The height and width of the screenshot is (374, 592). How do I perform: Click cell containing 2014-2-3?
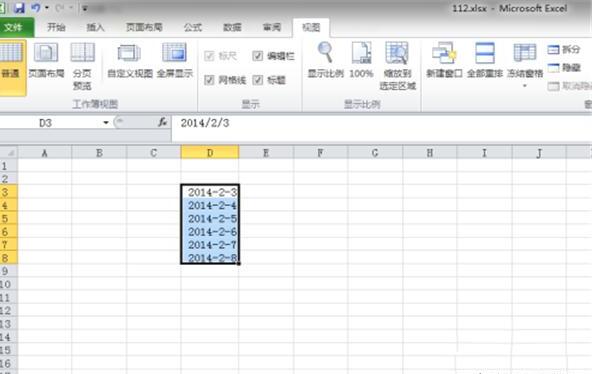click(210, 192)
